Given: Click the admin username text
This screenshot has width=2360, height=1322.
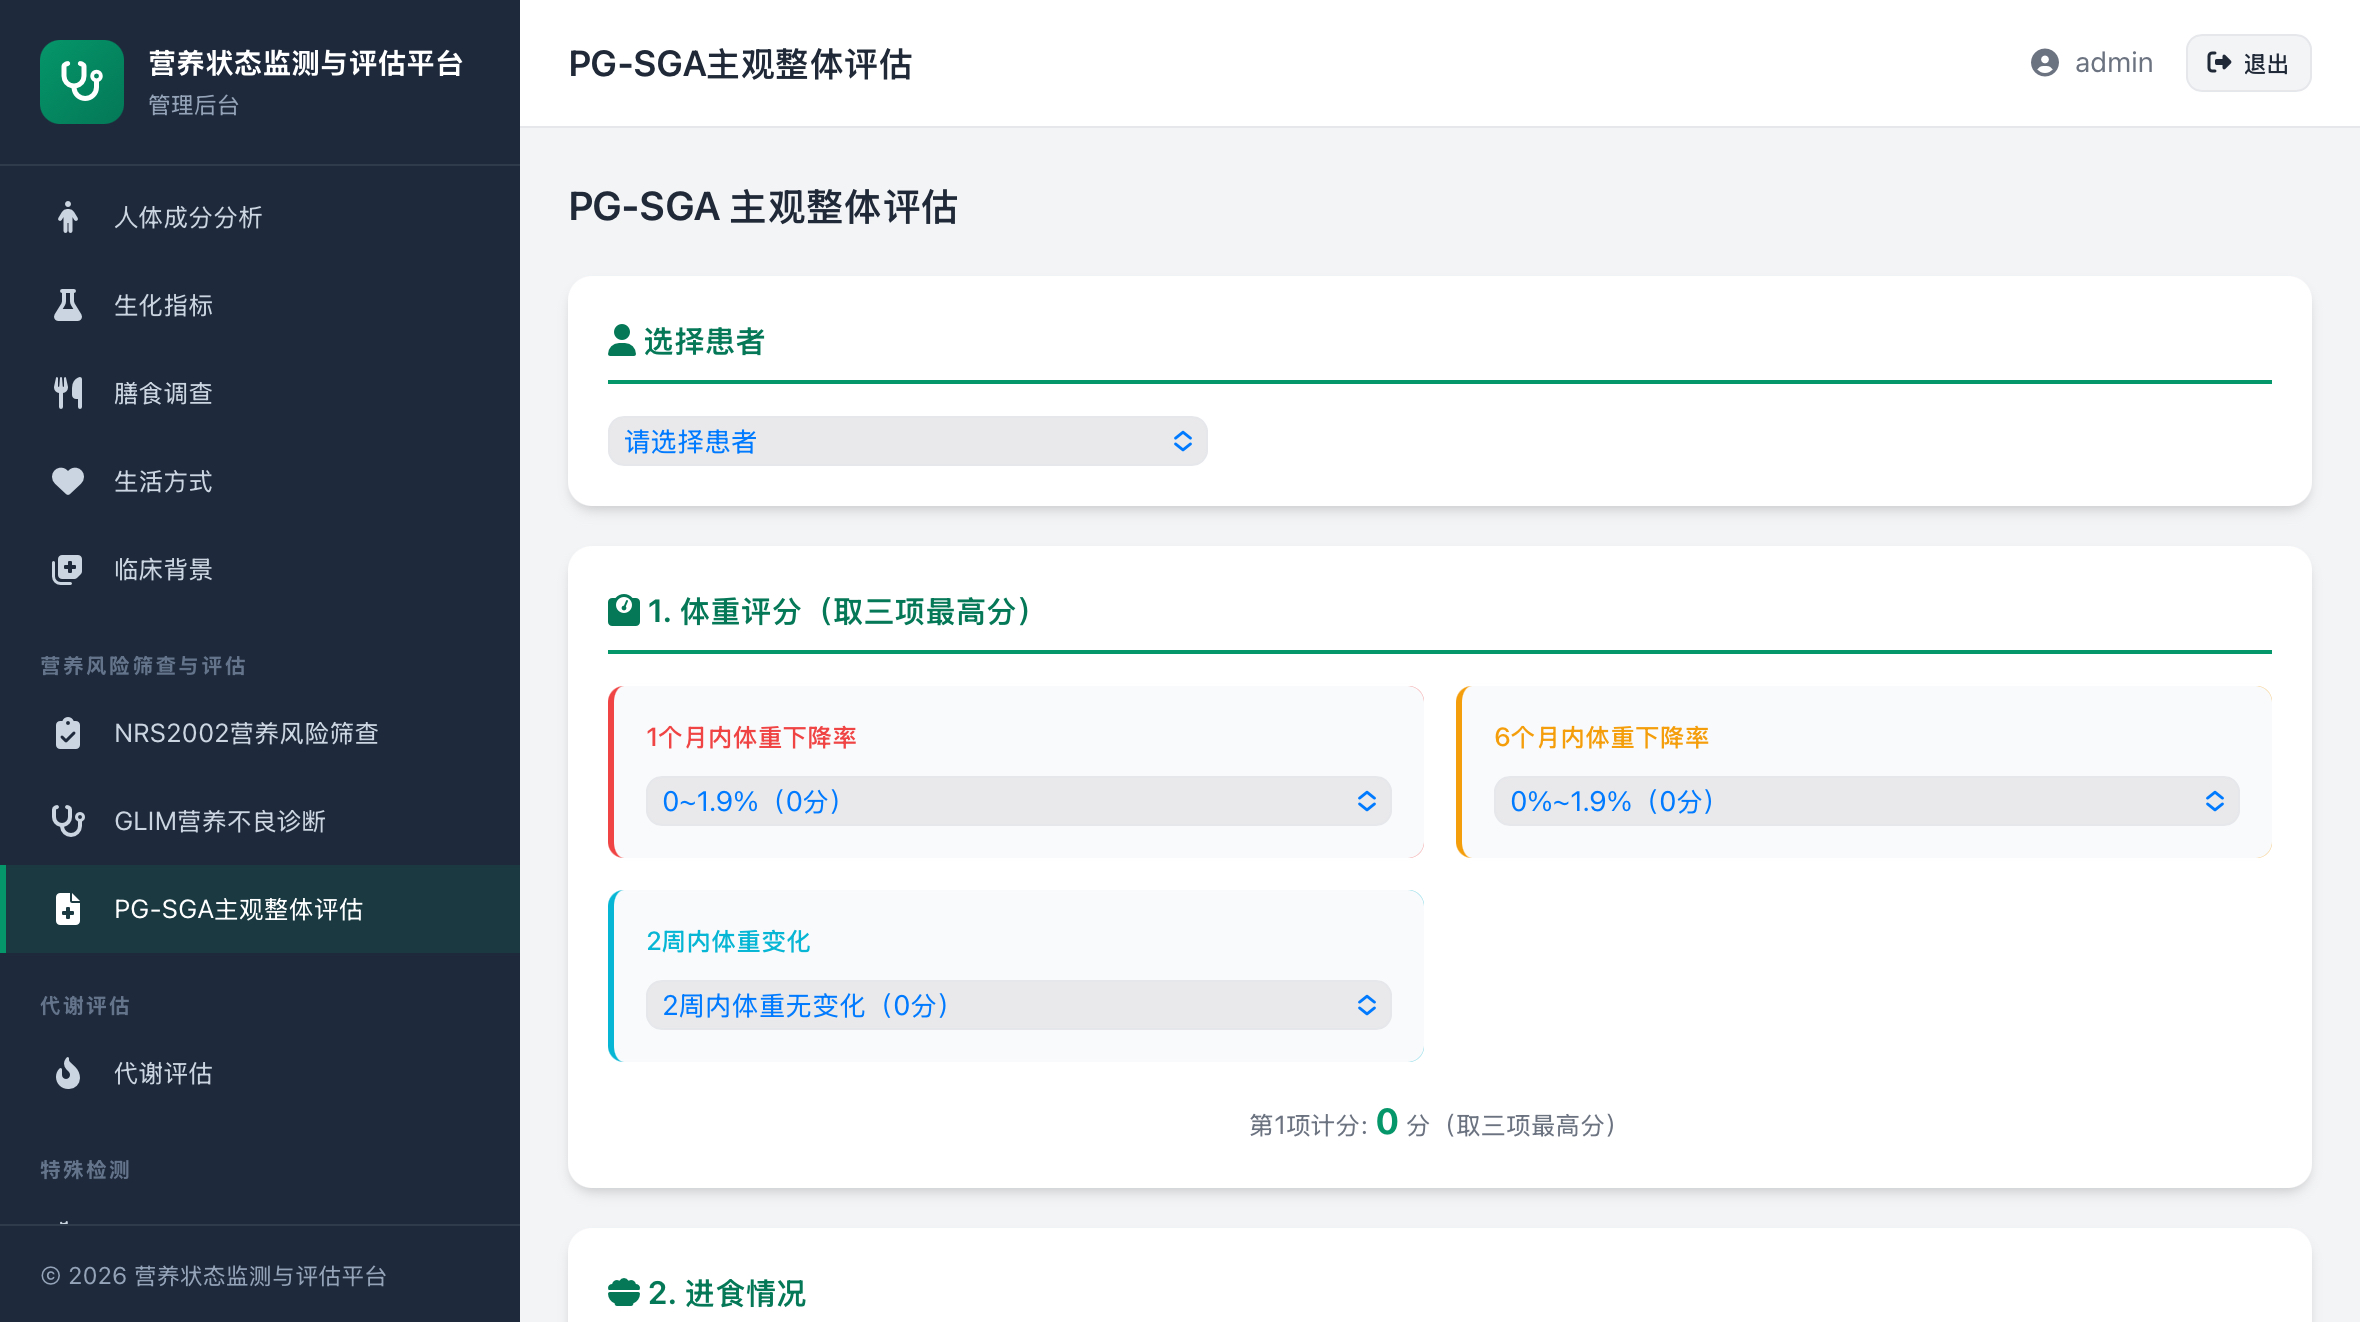Looking at the screenshot, I should coord(2114,63).
